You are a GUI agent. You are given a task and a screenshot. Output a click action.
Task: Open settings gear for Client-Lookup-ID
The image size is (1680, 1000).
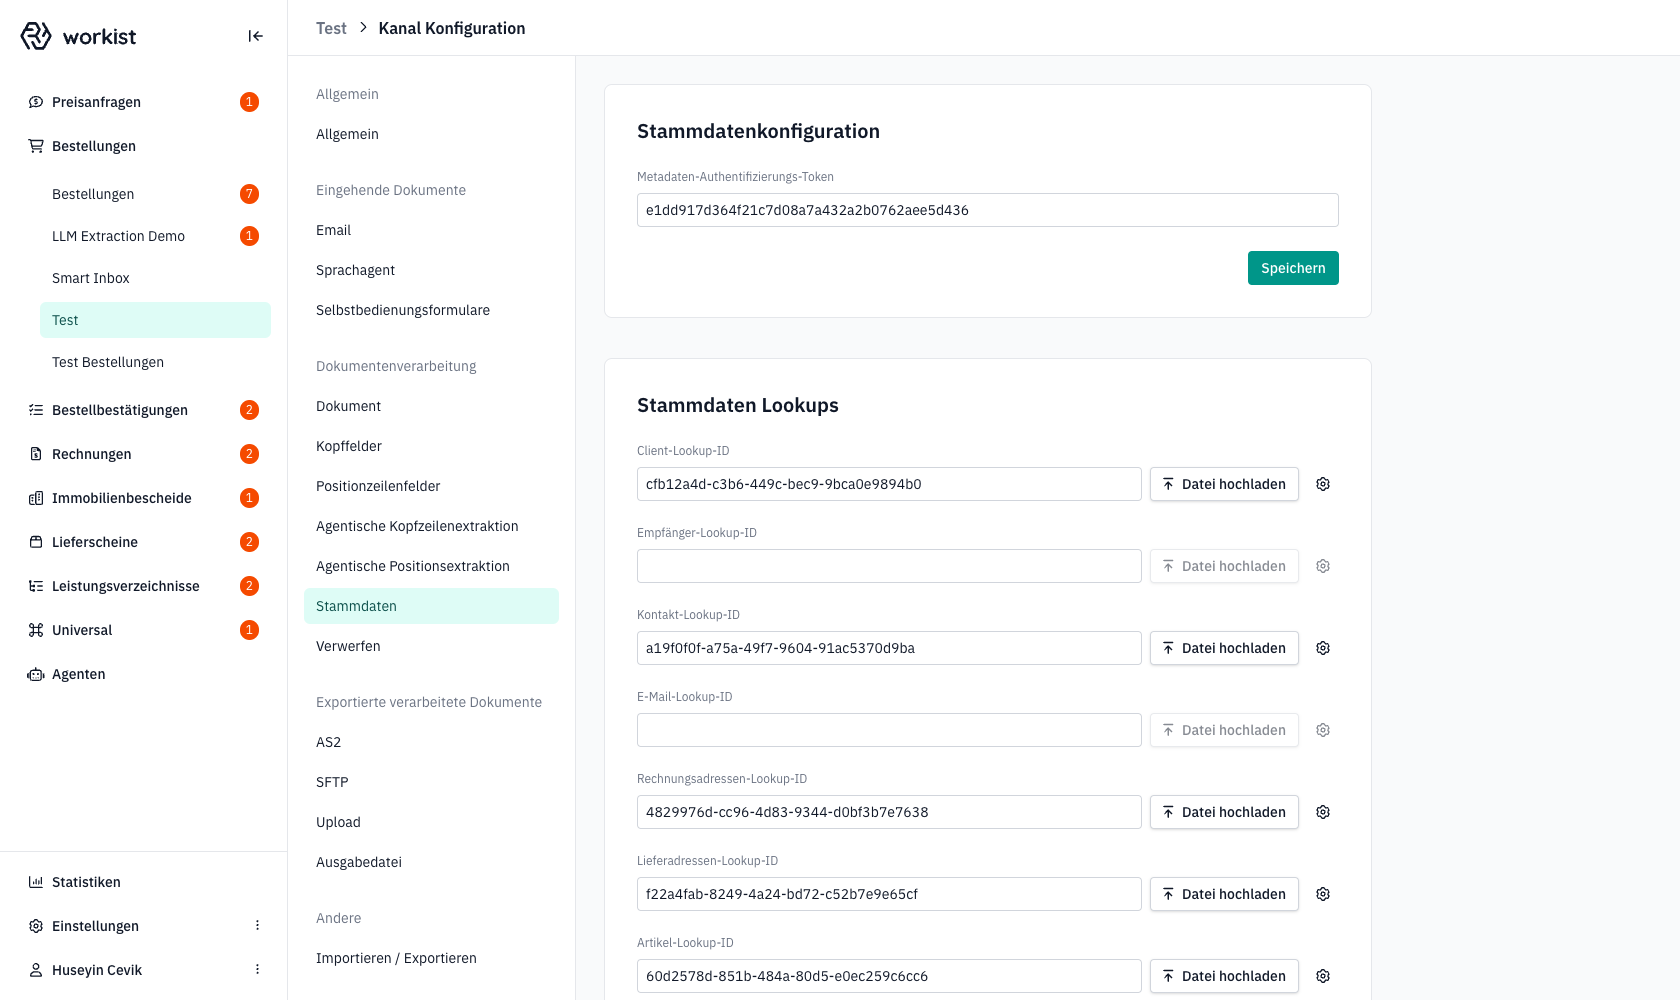pyautogui.click(x=1323, y=484)
